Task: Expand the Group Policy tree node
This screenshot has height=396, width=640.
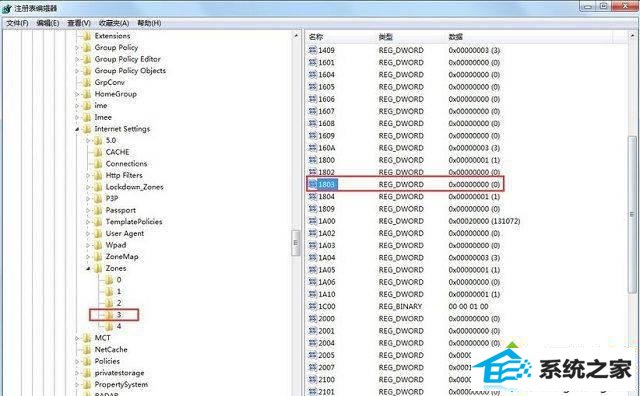Action: tap(77, 48)
